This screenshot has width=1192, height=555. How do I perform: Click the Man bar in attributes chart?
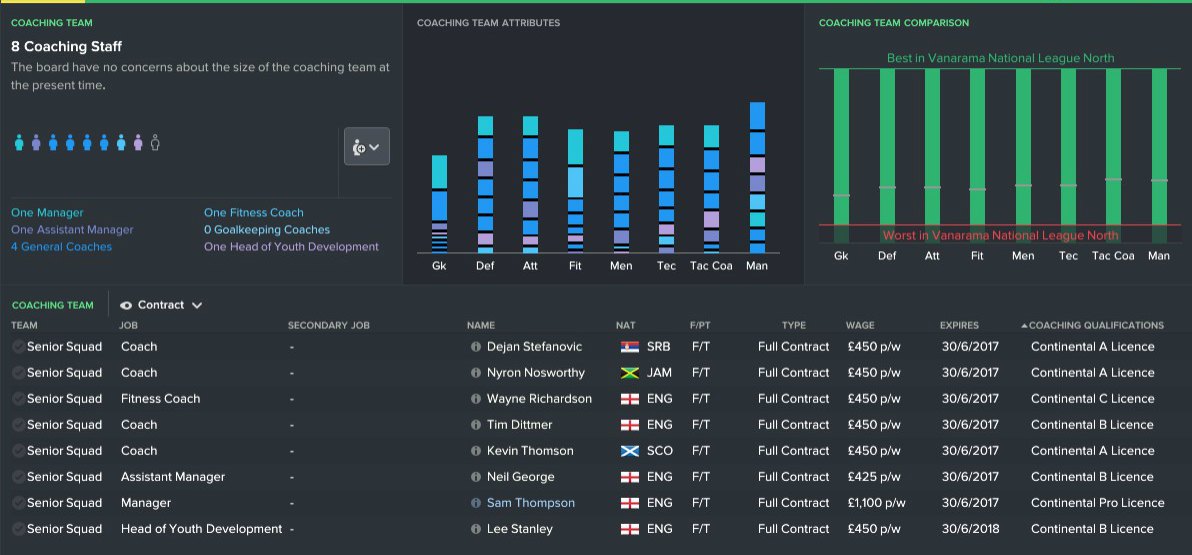click(757, 178)
